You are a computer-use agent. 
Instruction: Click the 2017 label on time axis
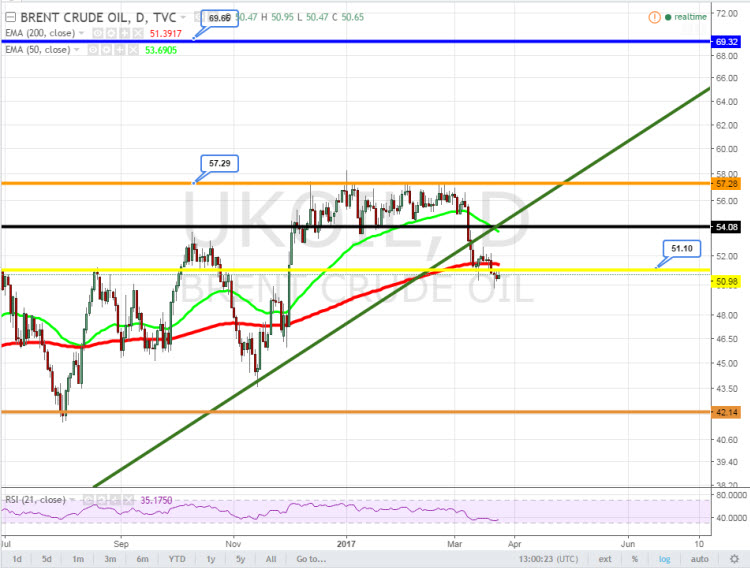coord(346,544)
